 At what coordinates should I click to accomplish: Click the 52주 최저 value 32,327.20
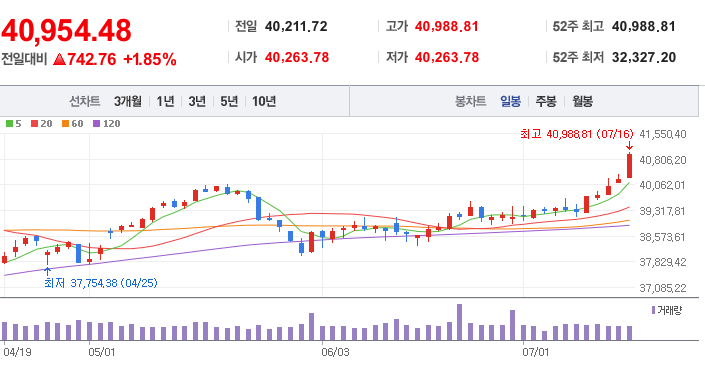(x=643, y=58)
